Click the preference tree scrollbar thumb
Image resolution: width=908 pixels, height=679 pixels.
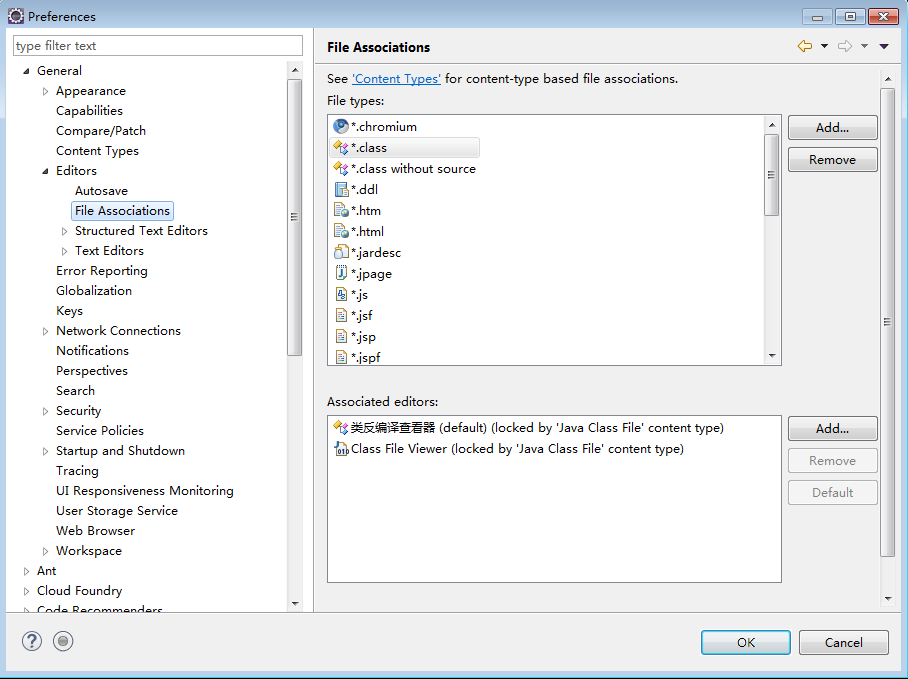tap(295, 217)
